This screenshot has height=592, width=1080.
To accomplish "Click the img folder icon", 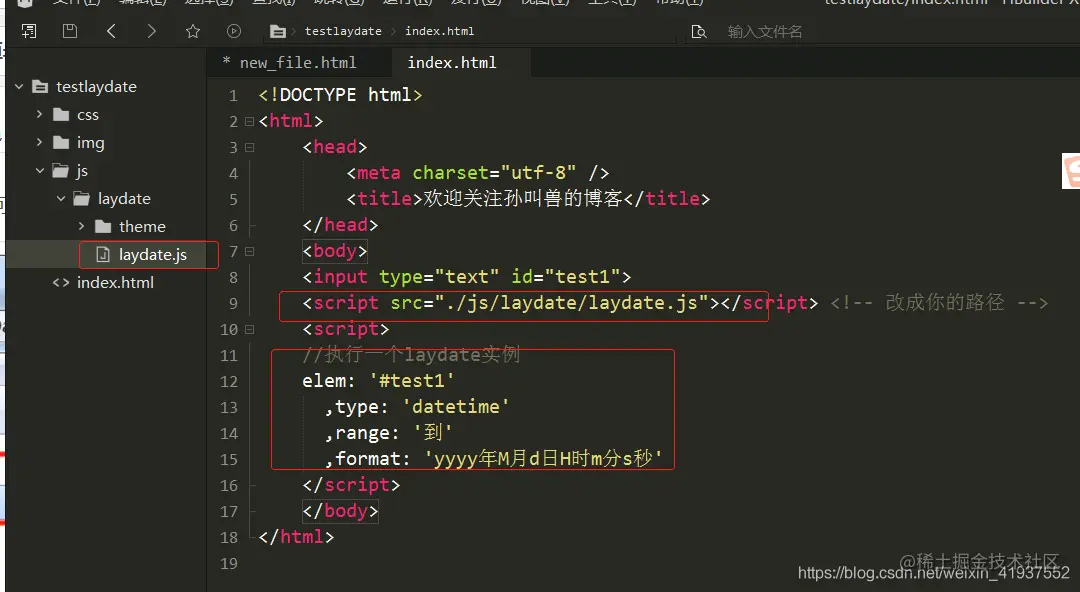I will [x=61, y=143].
